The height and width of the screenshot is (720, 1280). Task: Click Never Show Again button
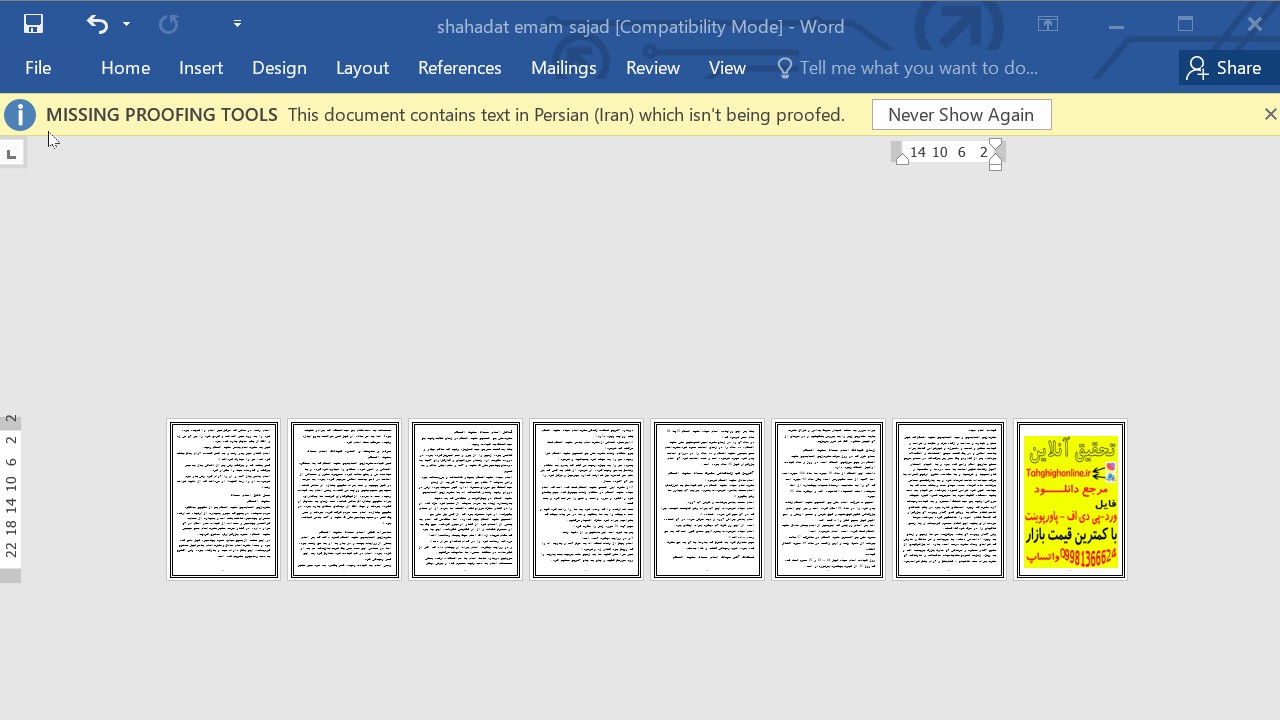click(x=961, y=115)
